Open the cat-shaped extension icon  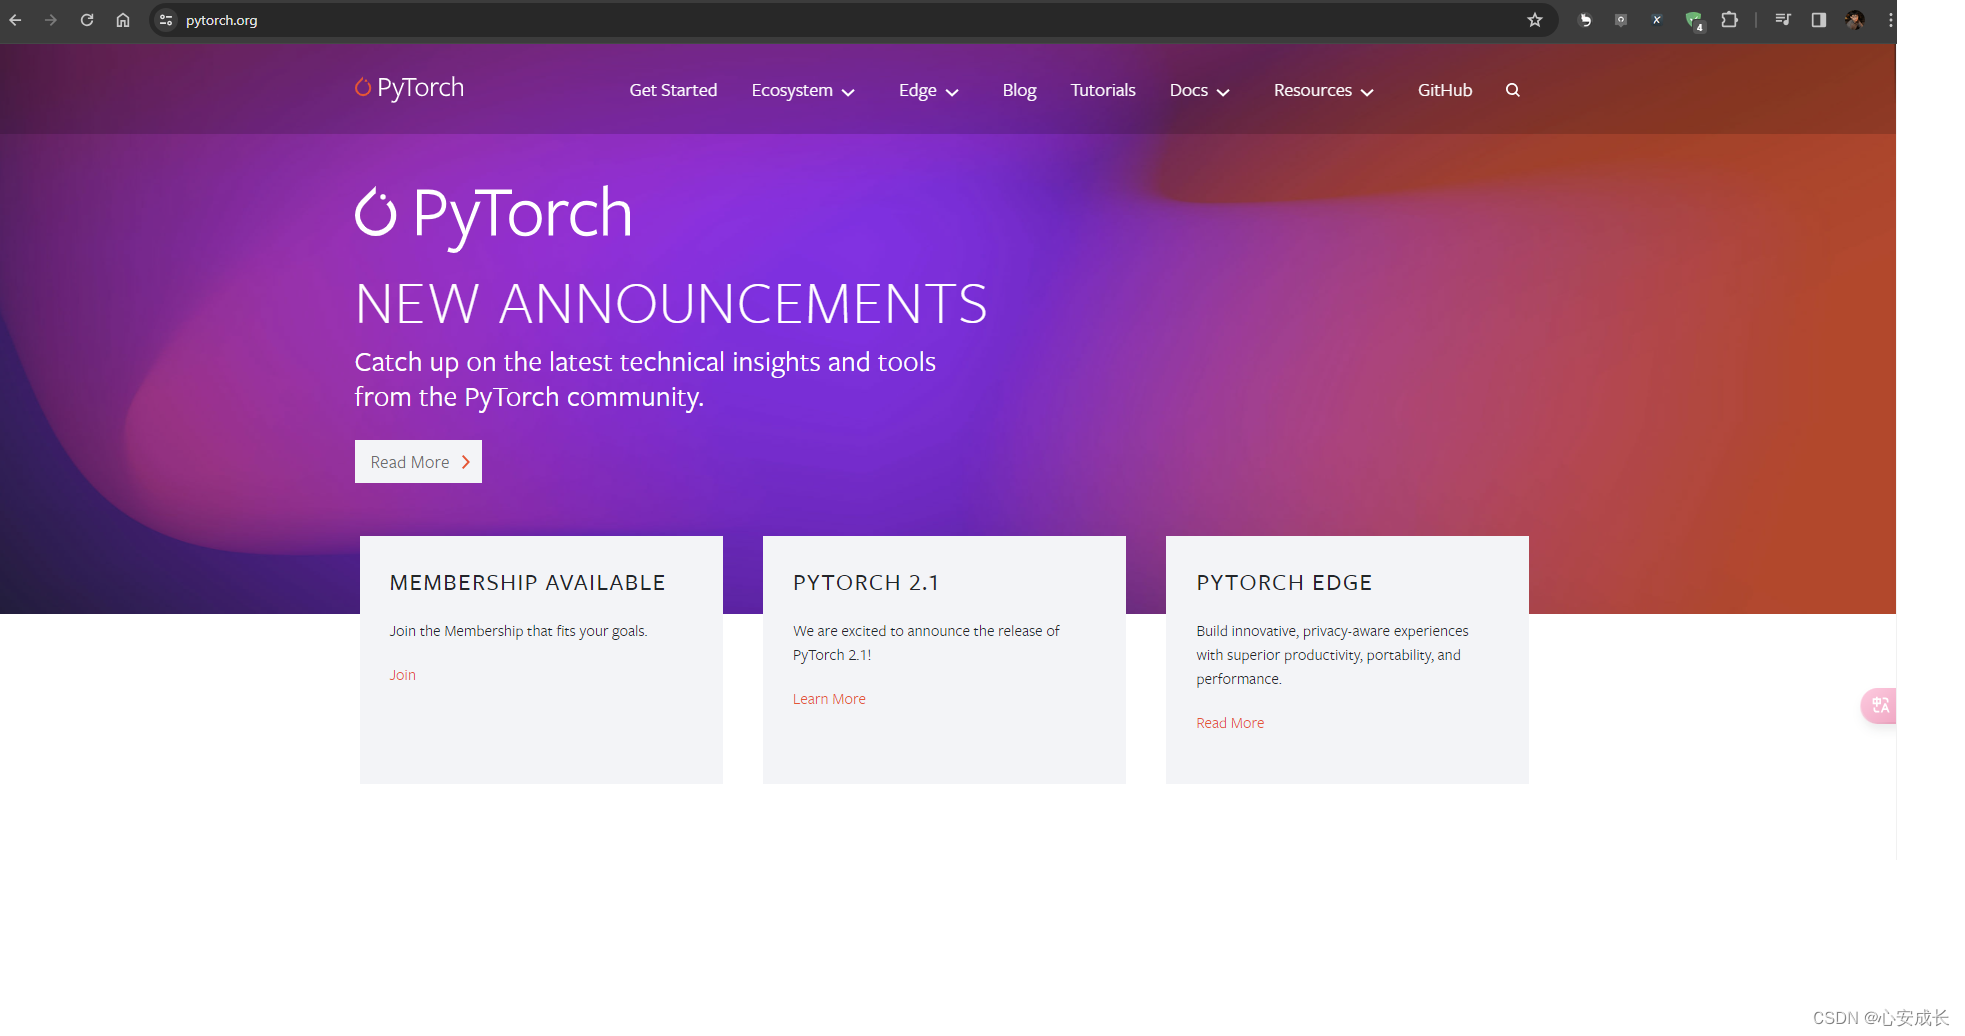1585,20
